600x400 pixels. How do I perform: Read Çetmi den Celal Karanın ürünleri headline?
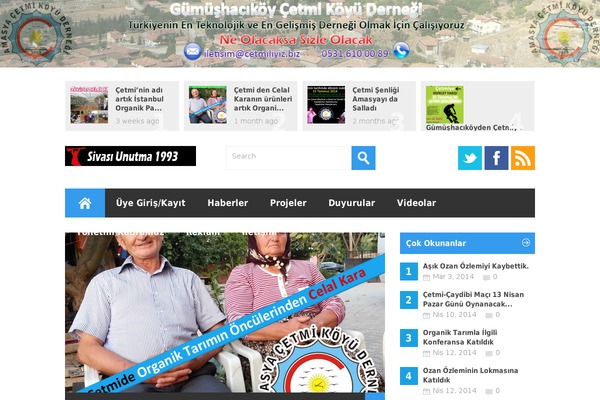(263, 99)
